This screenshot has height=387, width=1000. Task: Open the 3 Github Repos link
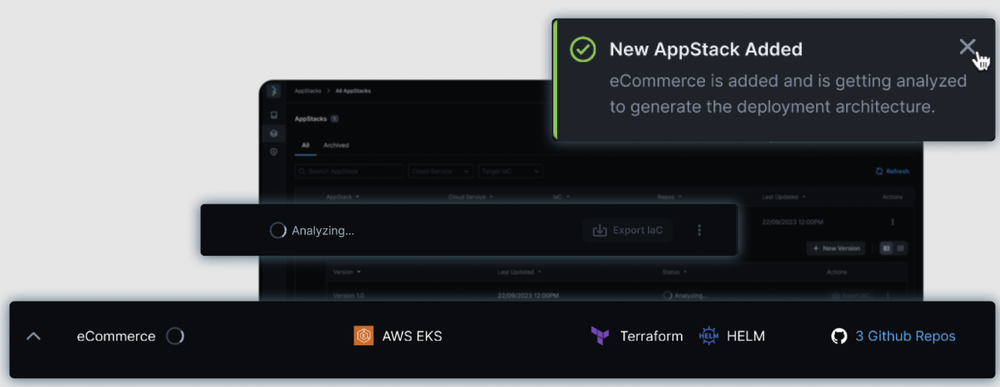point(905,336)
